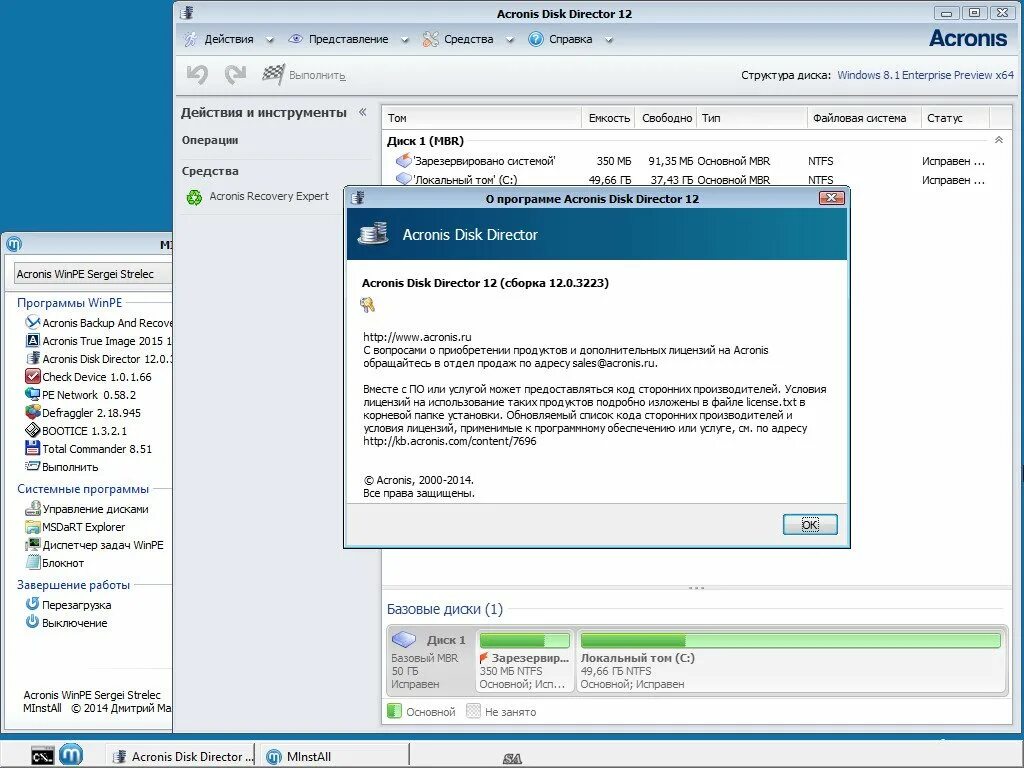1024x768 pixels.
Task: Open the Представление menu
Action: pos(348,39)
